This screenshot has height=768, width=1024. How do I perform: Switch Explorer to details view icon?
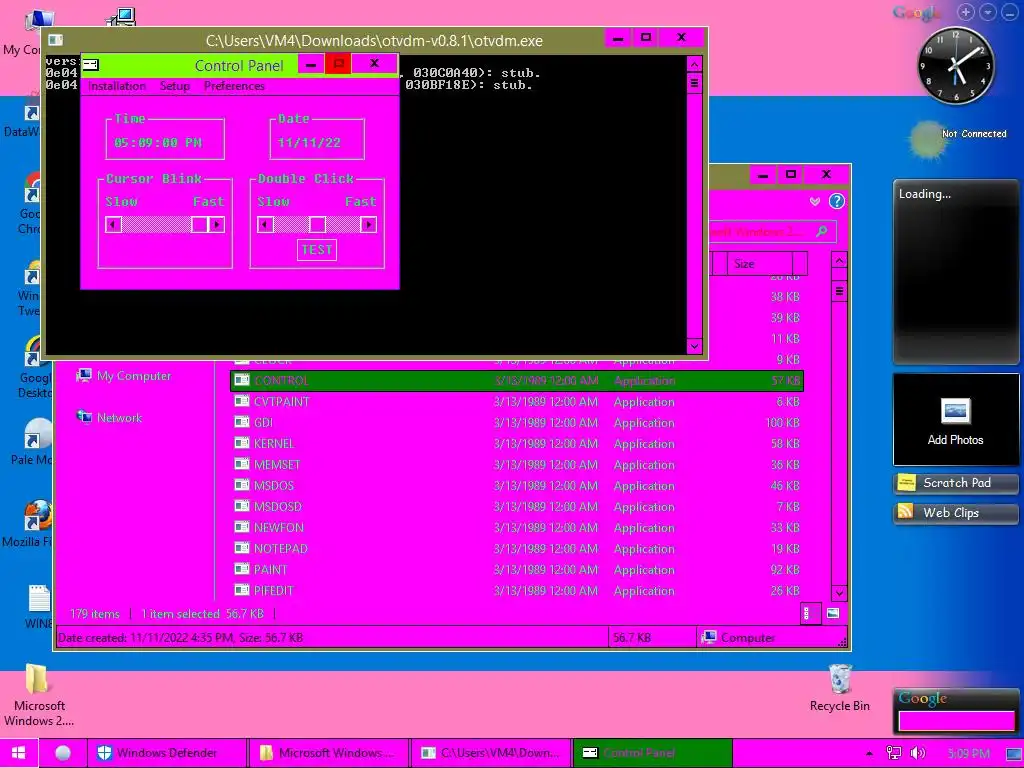tap(808, 613)
